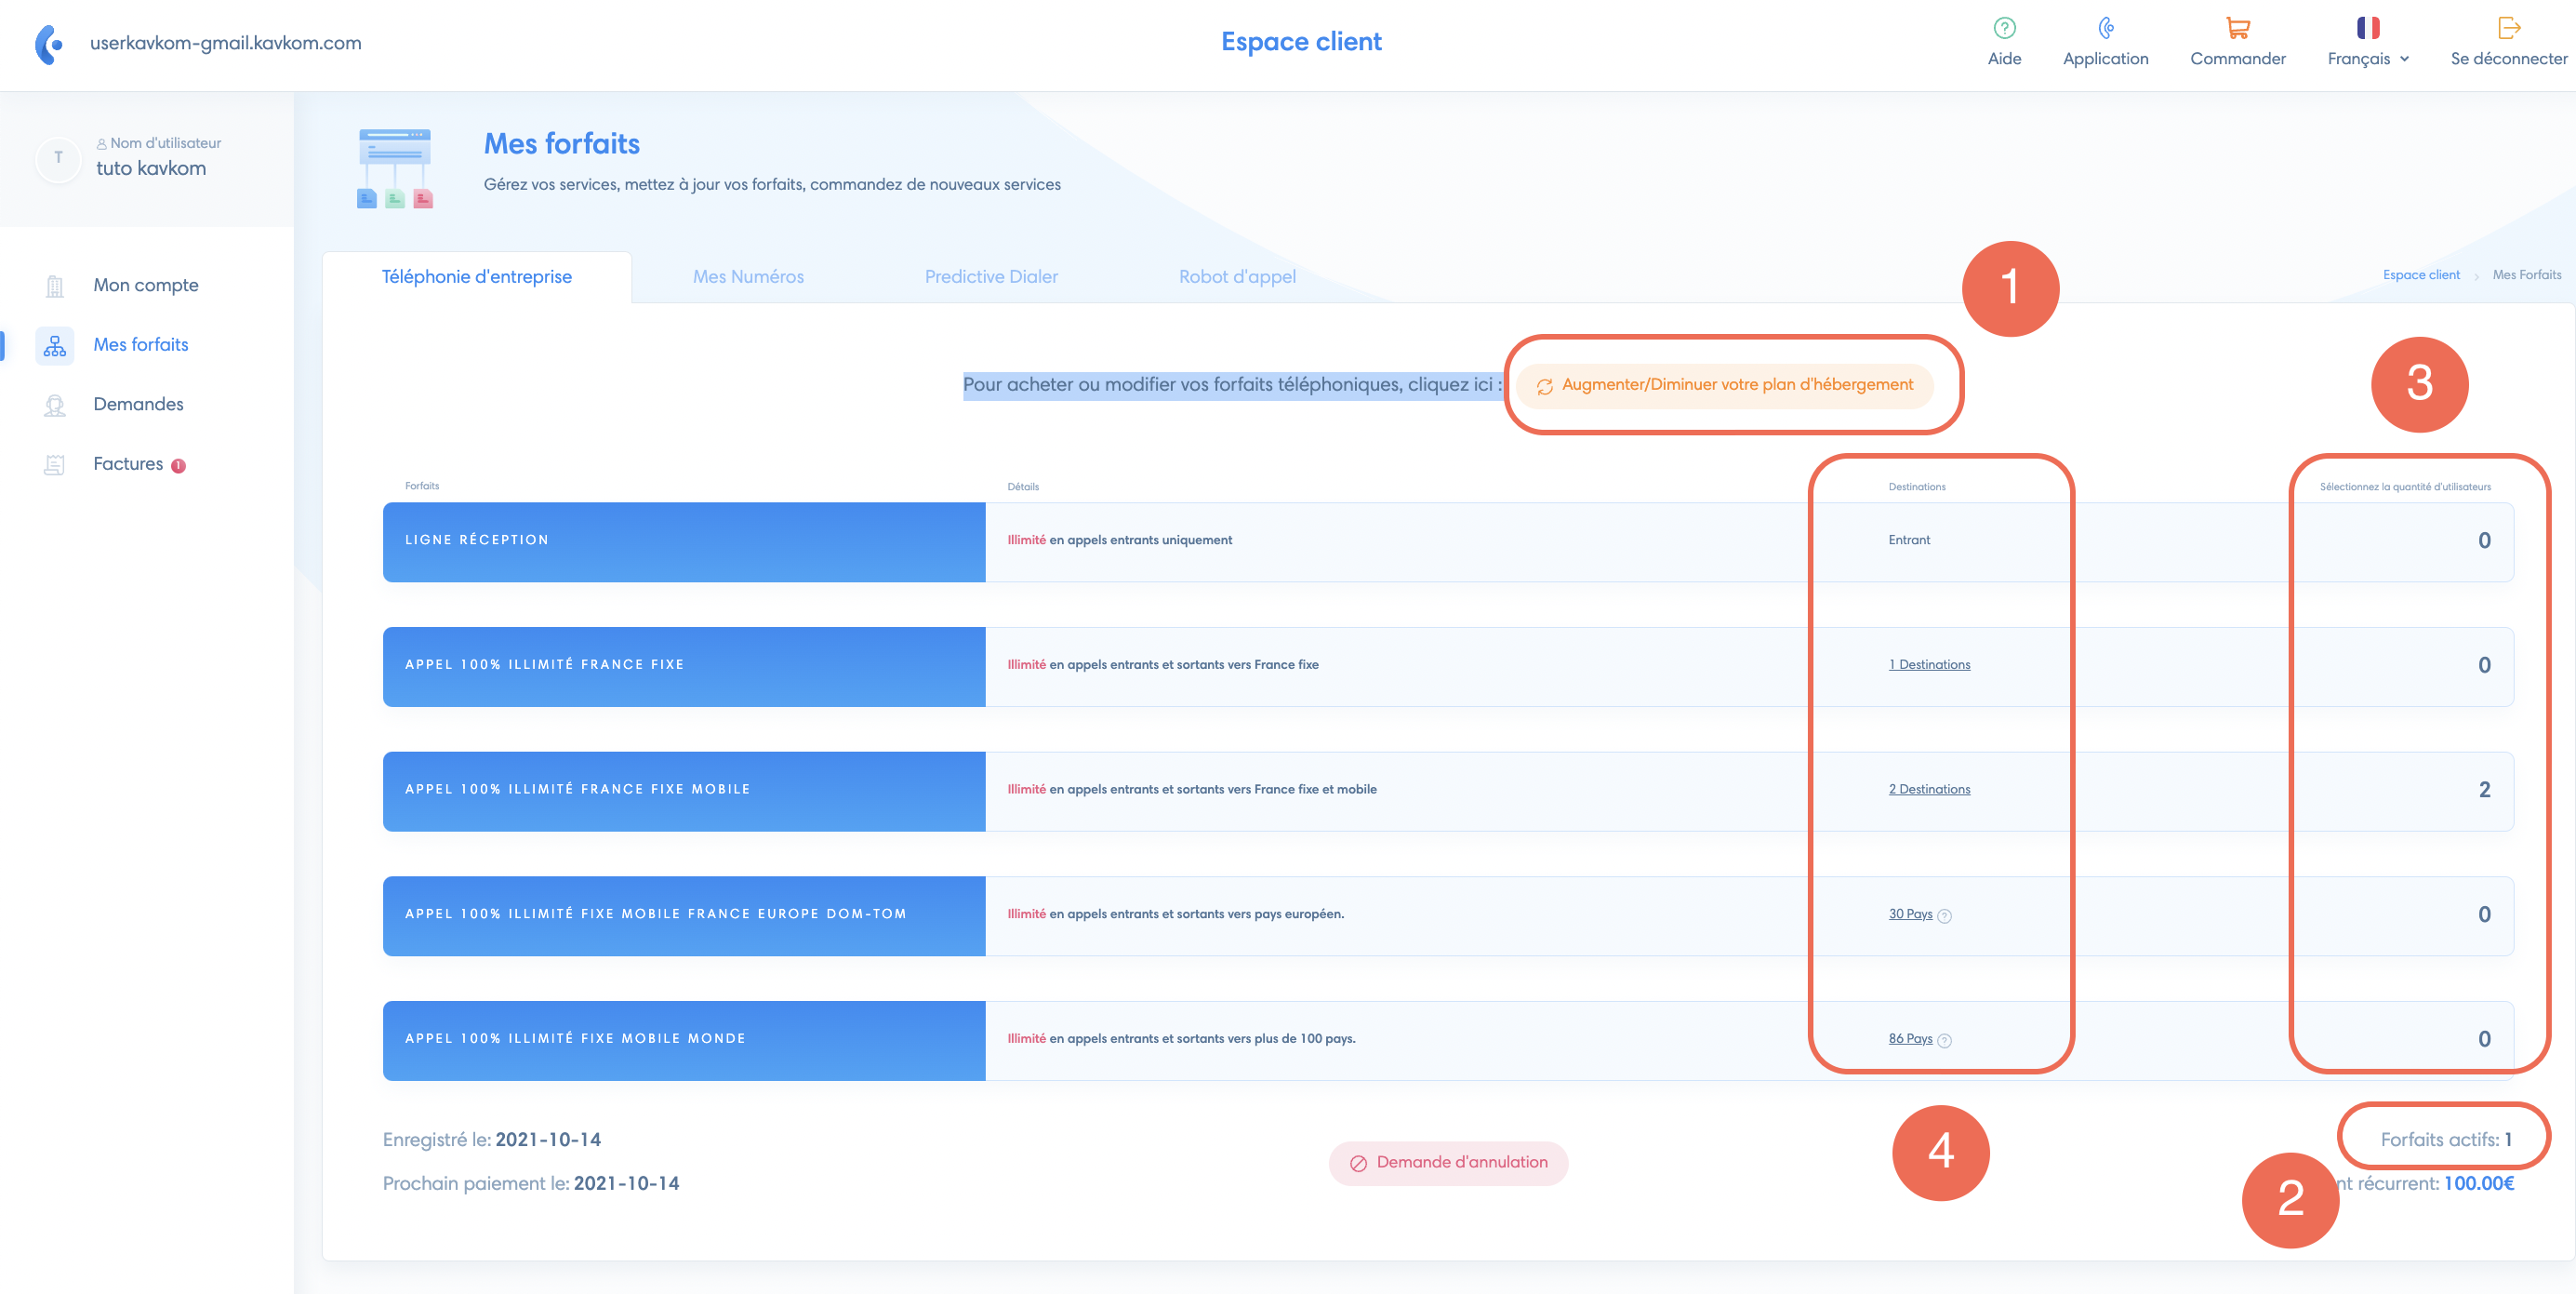Image resolution: width=2576 pixels, height=1294 pixels.
Task: Open the Robot d'appel tab
Action: tap(1237, 277)
